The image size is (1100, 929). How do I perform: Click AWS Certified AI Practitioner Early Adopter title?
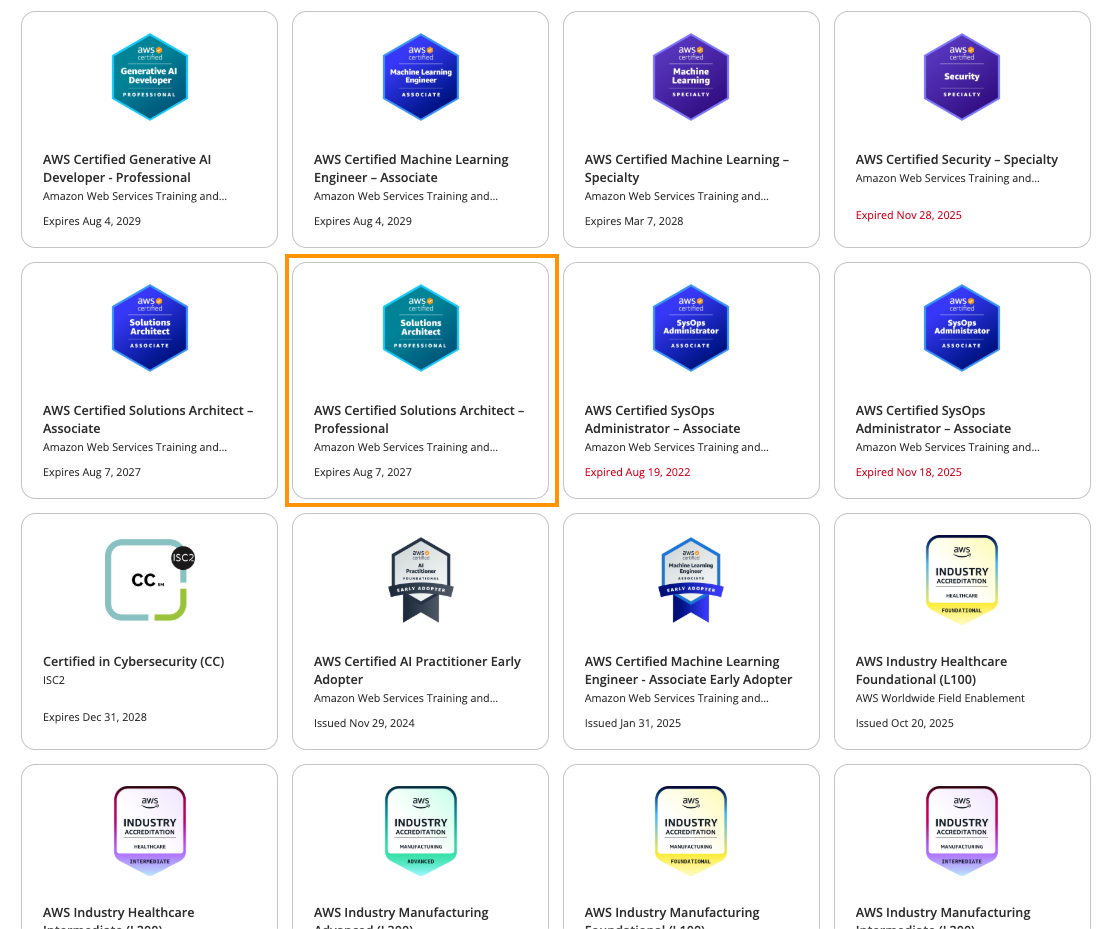point(417,670)
